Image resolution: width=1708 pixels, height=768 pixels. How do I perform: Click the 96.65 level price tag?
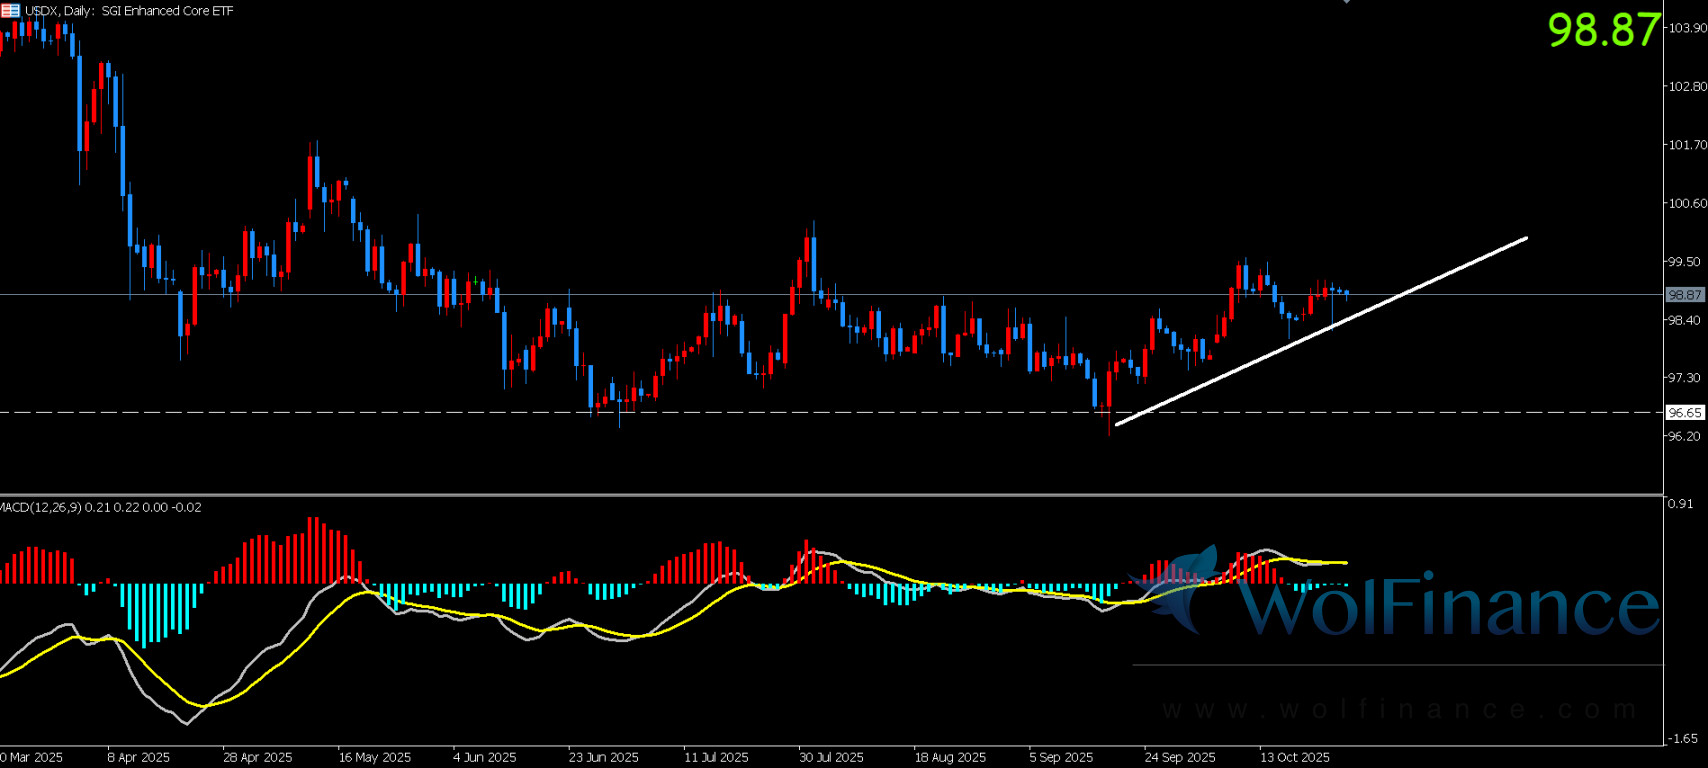click(x=1685, y=412)
